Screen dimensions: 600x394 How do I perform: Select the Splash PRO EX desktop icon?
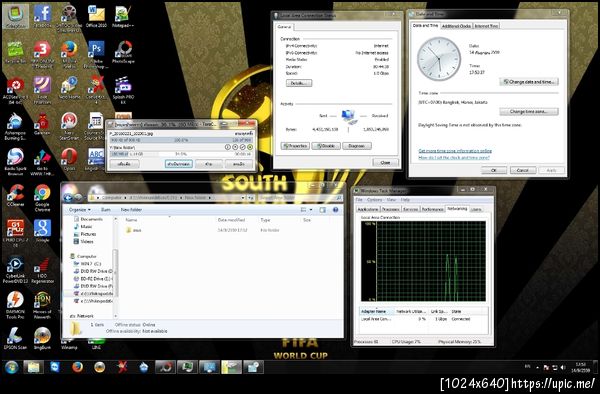(123, 90)
